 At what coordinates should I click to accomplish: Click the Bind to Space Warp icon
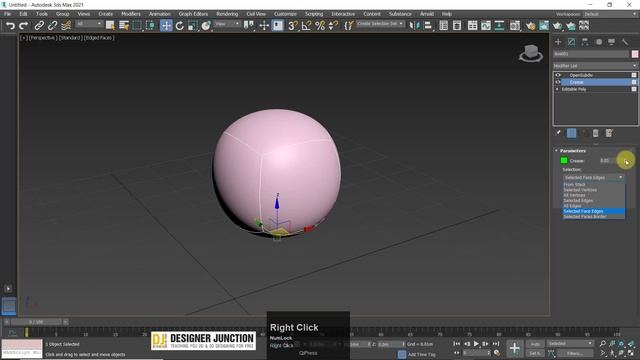(x=66, y=26)
